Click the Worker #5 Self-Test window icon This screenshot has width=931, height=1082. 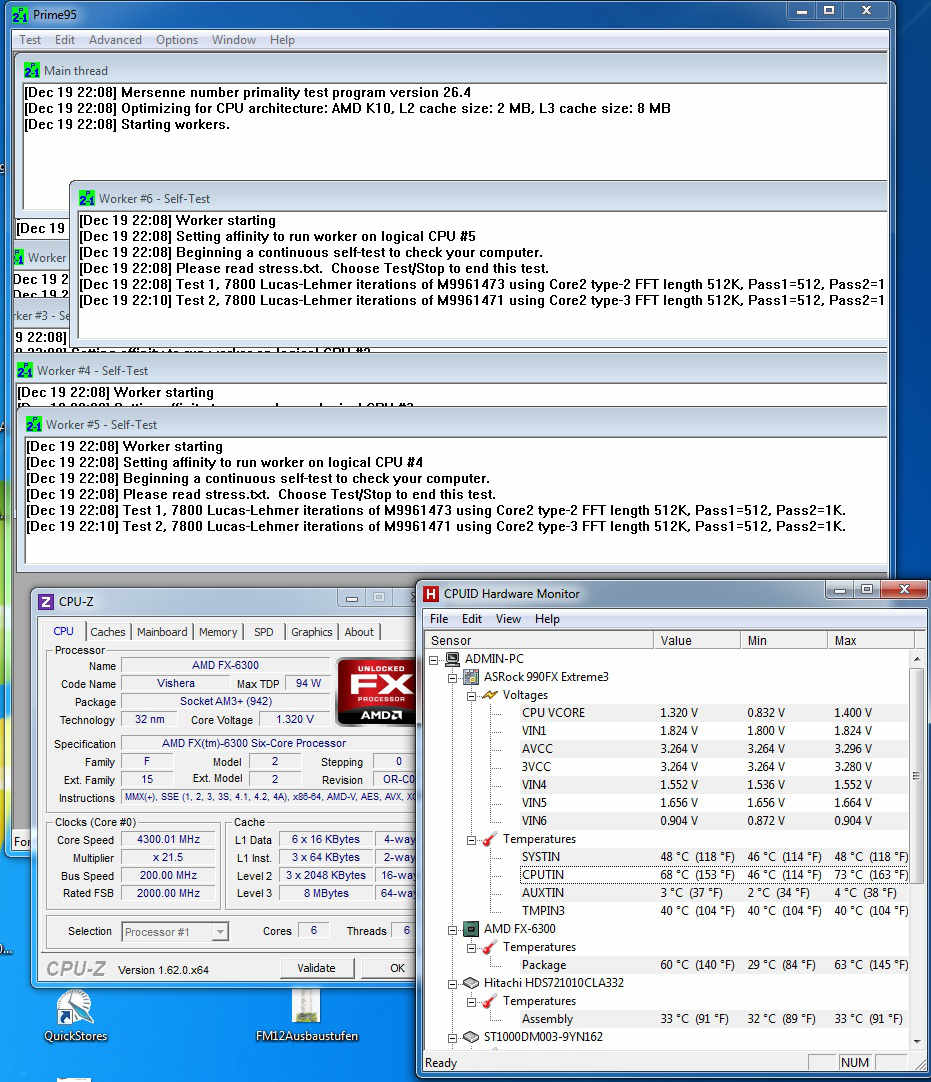[x=34, y=424]
